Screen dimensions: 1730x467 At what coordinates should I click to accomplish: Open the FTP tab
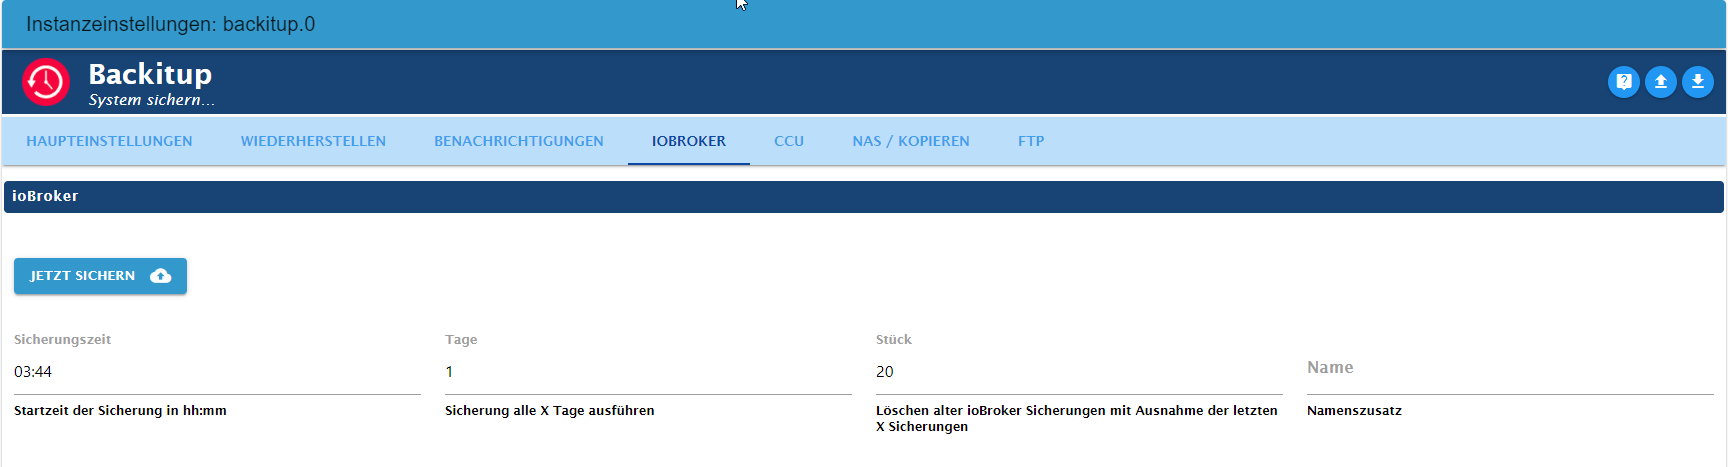(x=1031, y=141)
